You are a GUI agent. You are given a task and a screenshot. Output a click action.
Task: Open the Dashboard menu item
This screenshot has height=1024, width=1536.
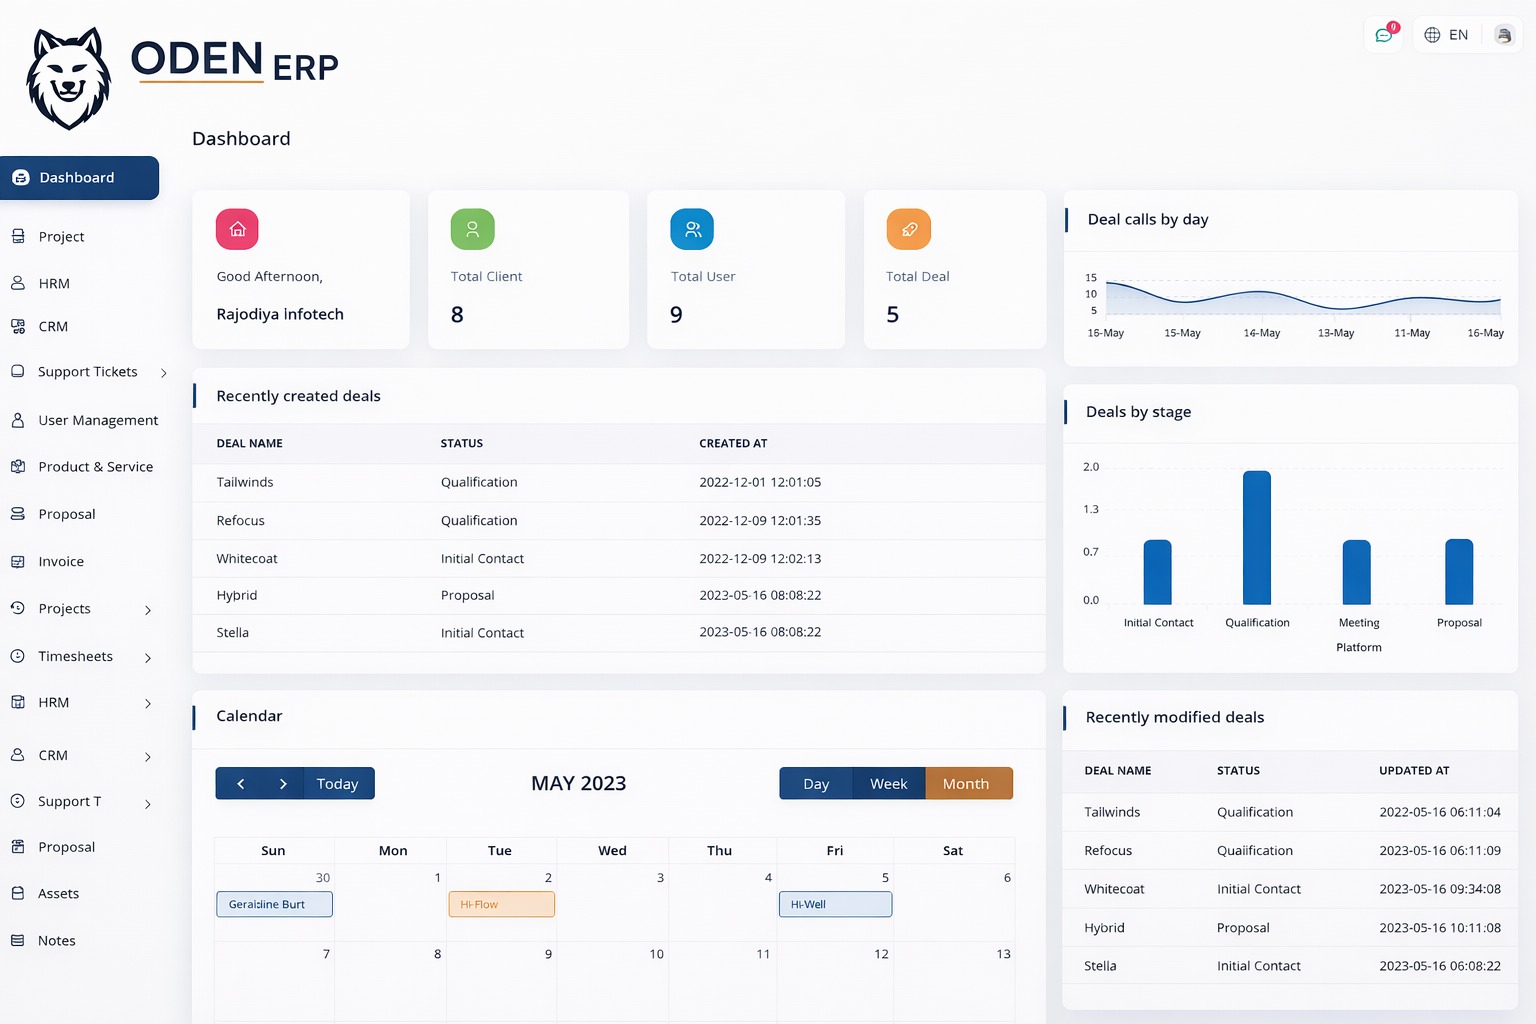tap(77, 177)
